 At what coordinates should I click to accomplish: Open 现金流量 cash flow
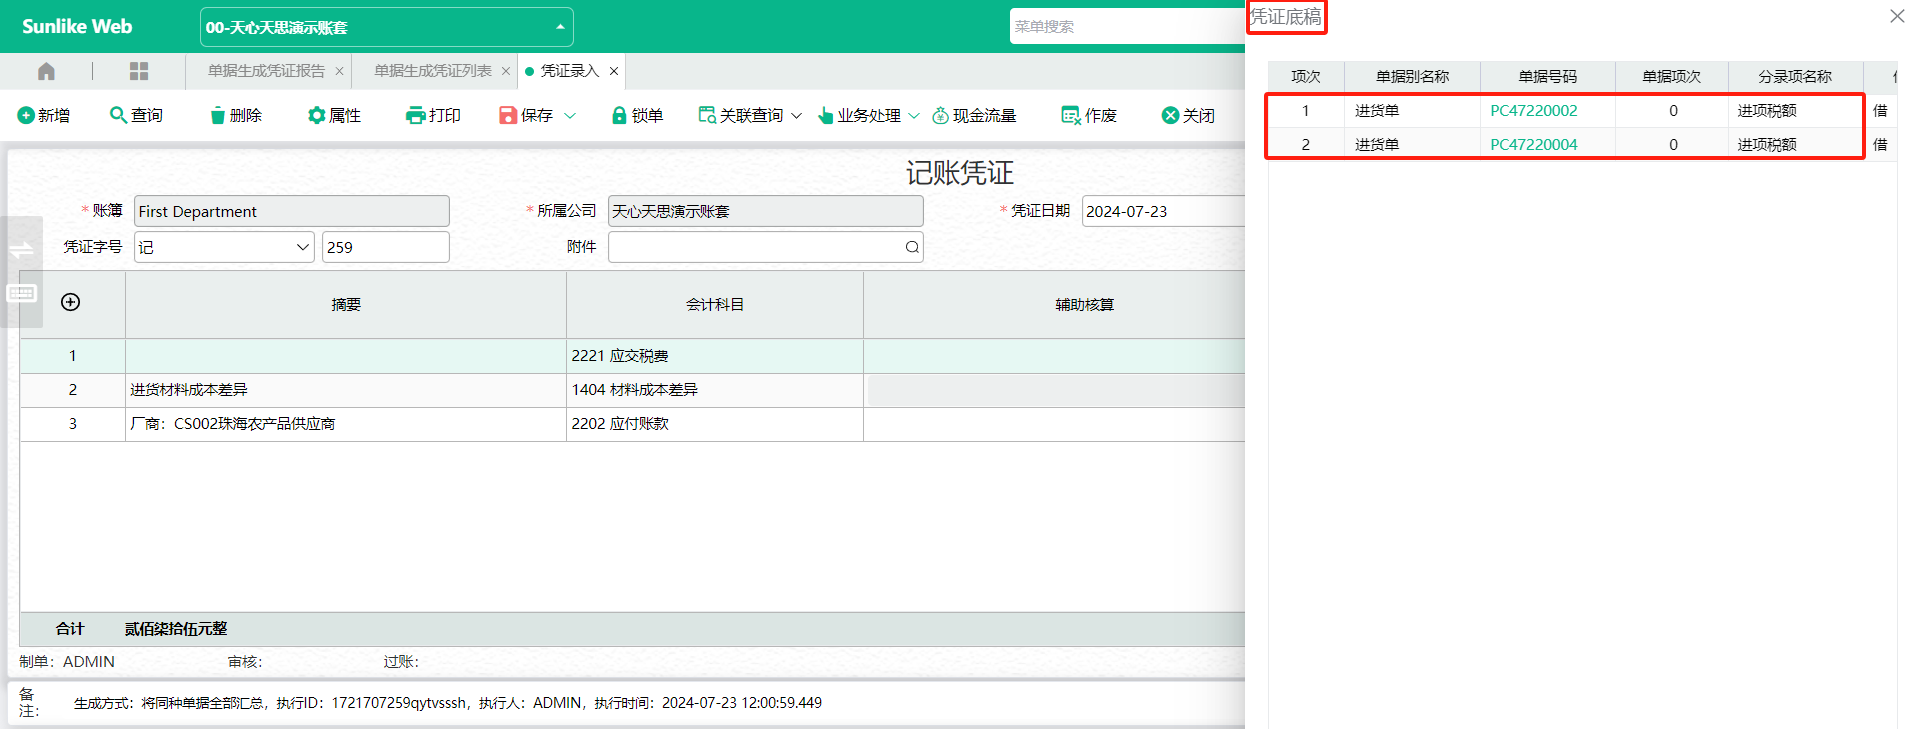click(x=974, y=115)
